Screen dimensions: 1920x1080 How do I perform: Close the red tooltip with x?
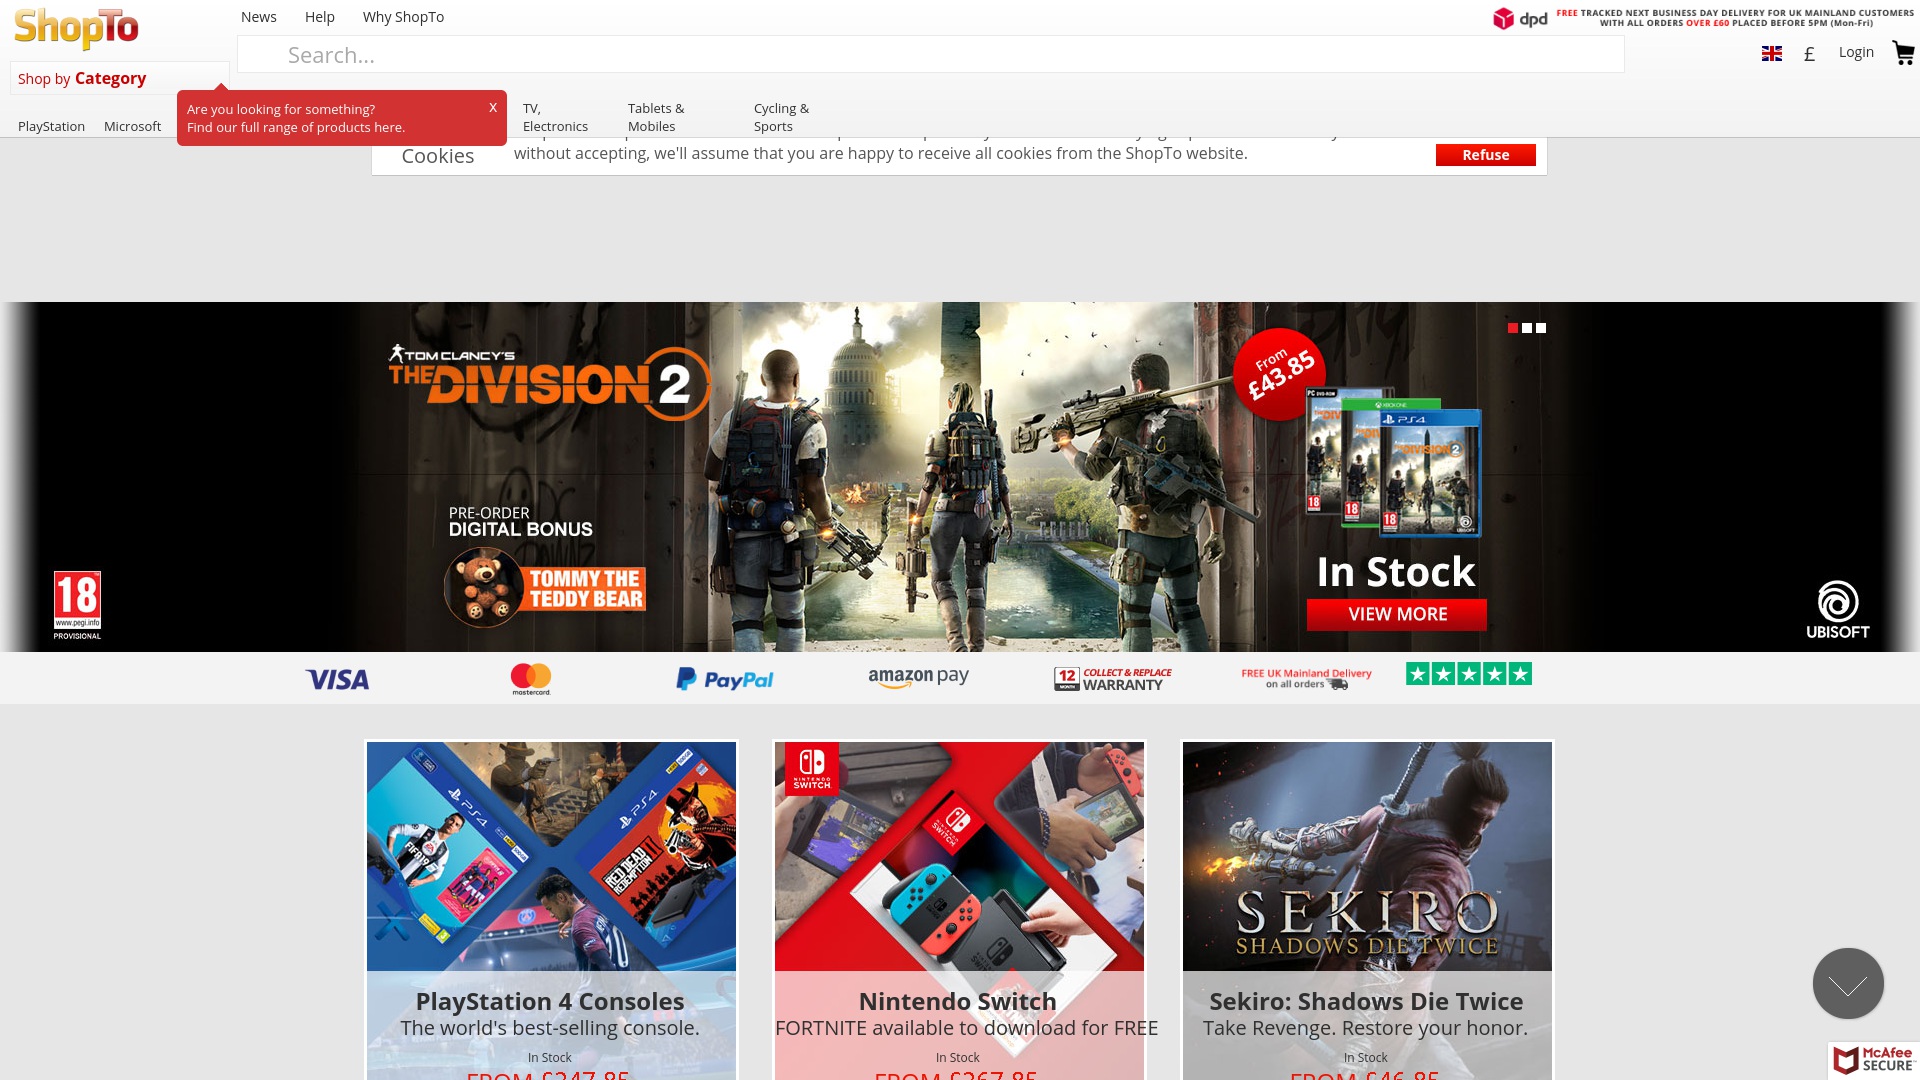click(493, 107)
